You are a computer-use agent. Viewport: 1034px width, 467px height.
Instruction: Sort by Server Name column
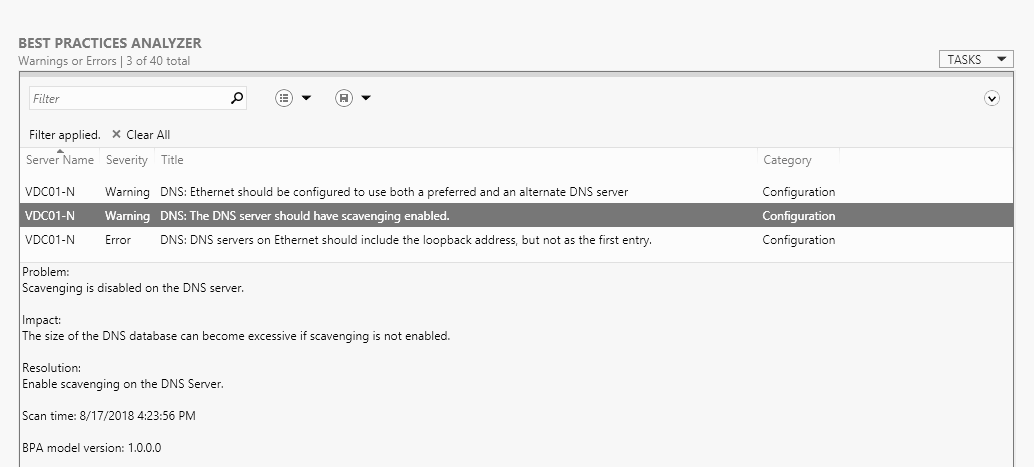point(60,160)
